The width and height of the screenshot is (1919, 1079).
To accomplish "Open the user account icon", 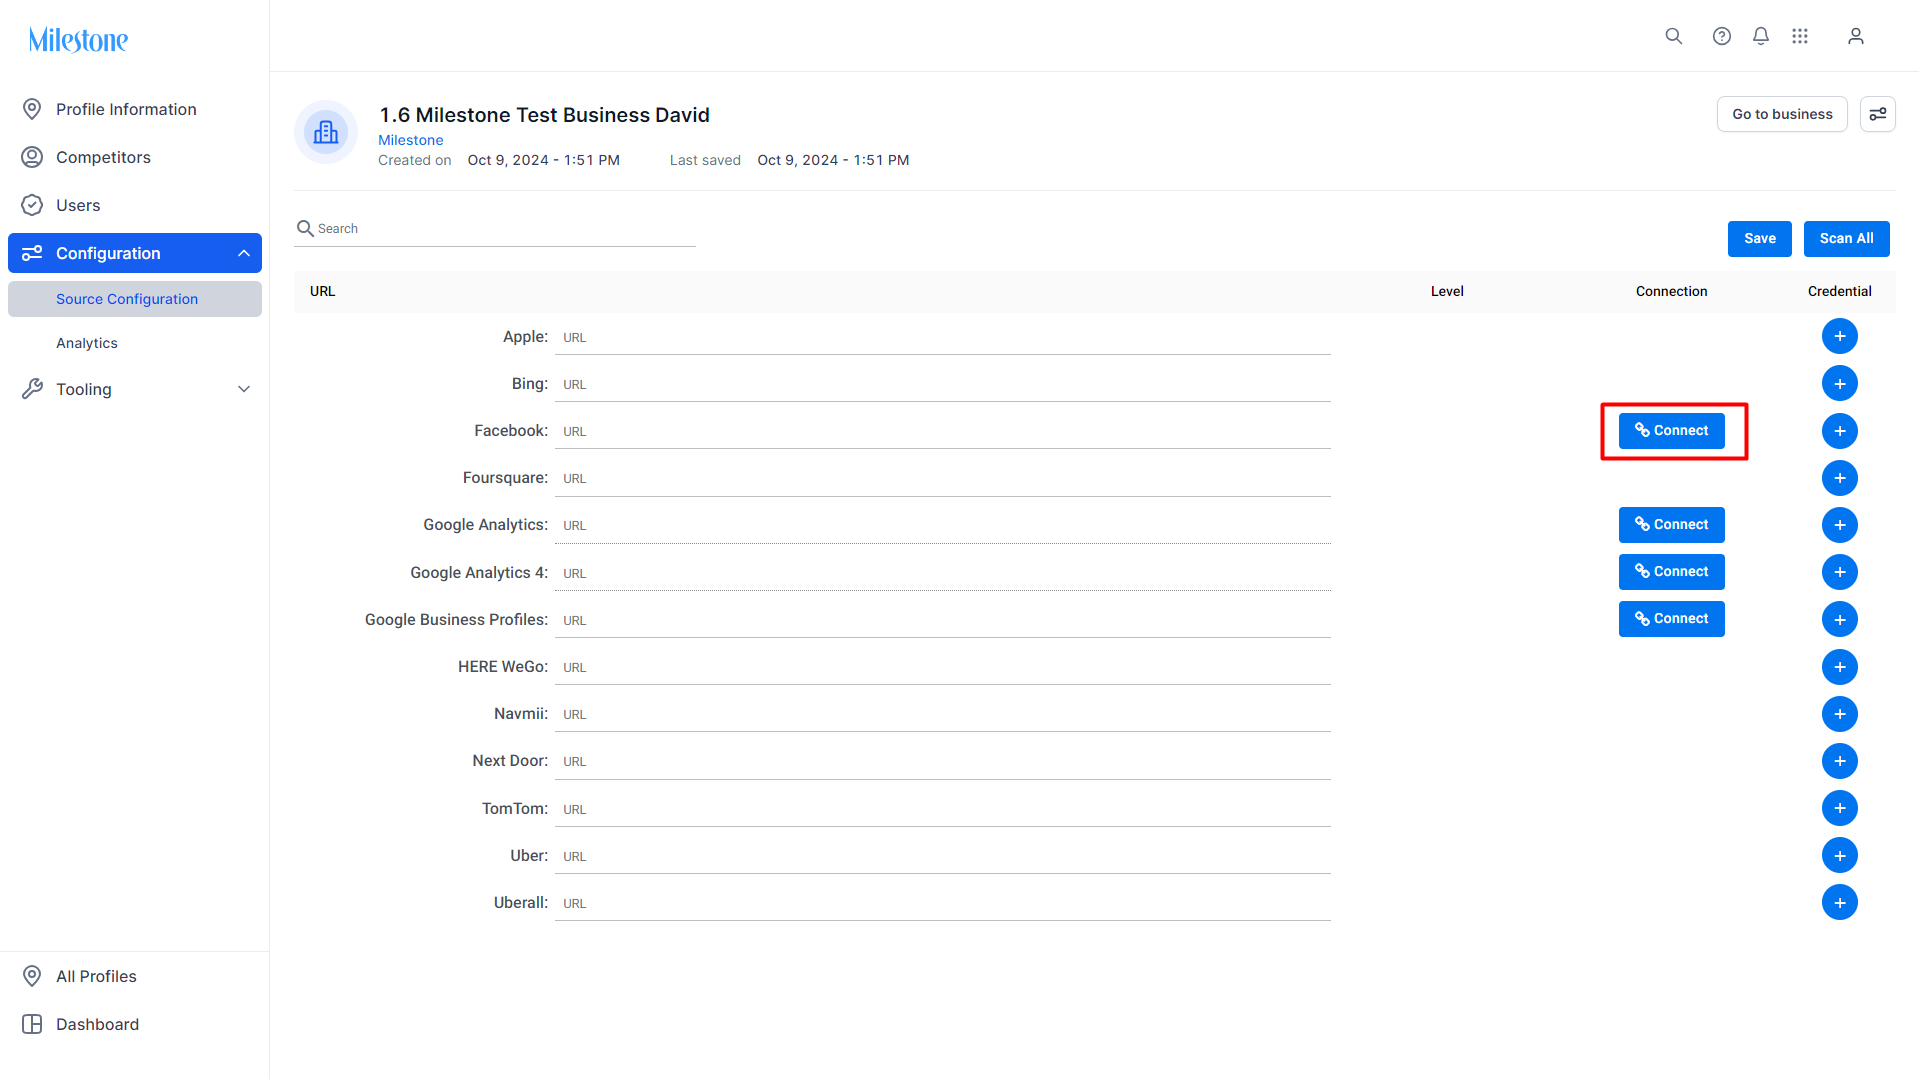I will [1856, 36].
